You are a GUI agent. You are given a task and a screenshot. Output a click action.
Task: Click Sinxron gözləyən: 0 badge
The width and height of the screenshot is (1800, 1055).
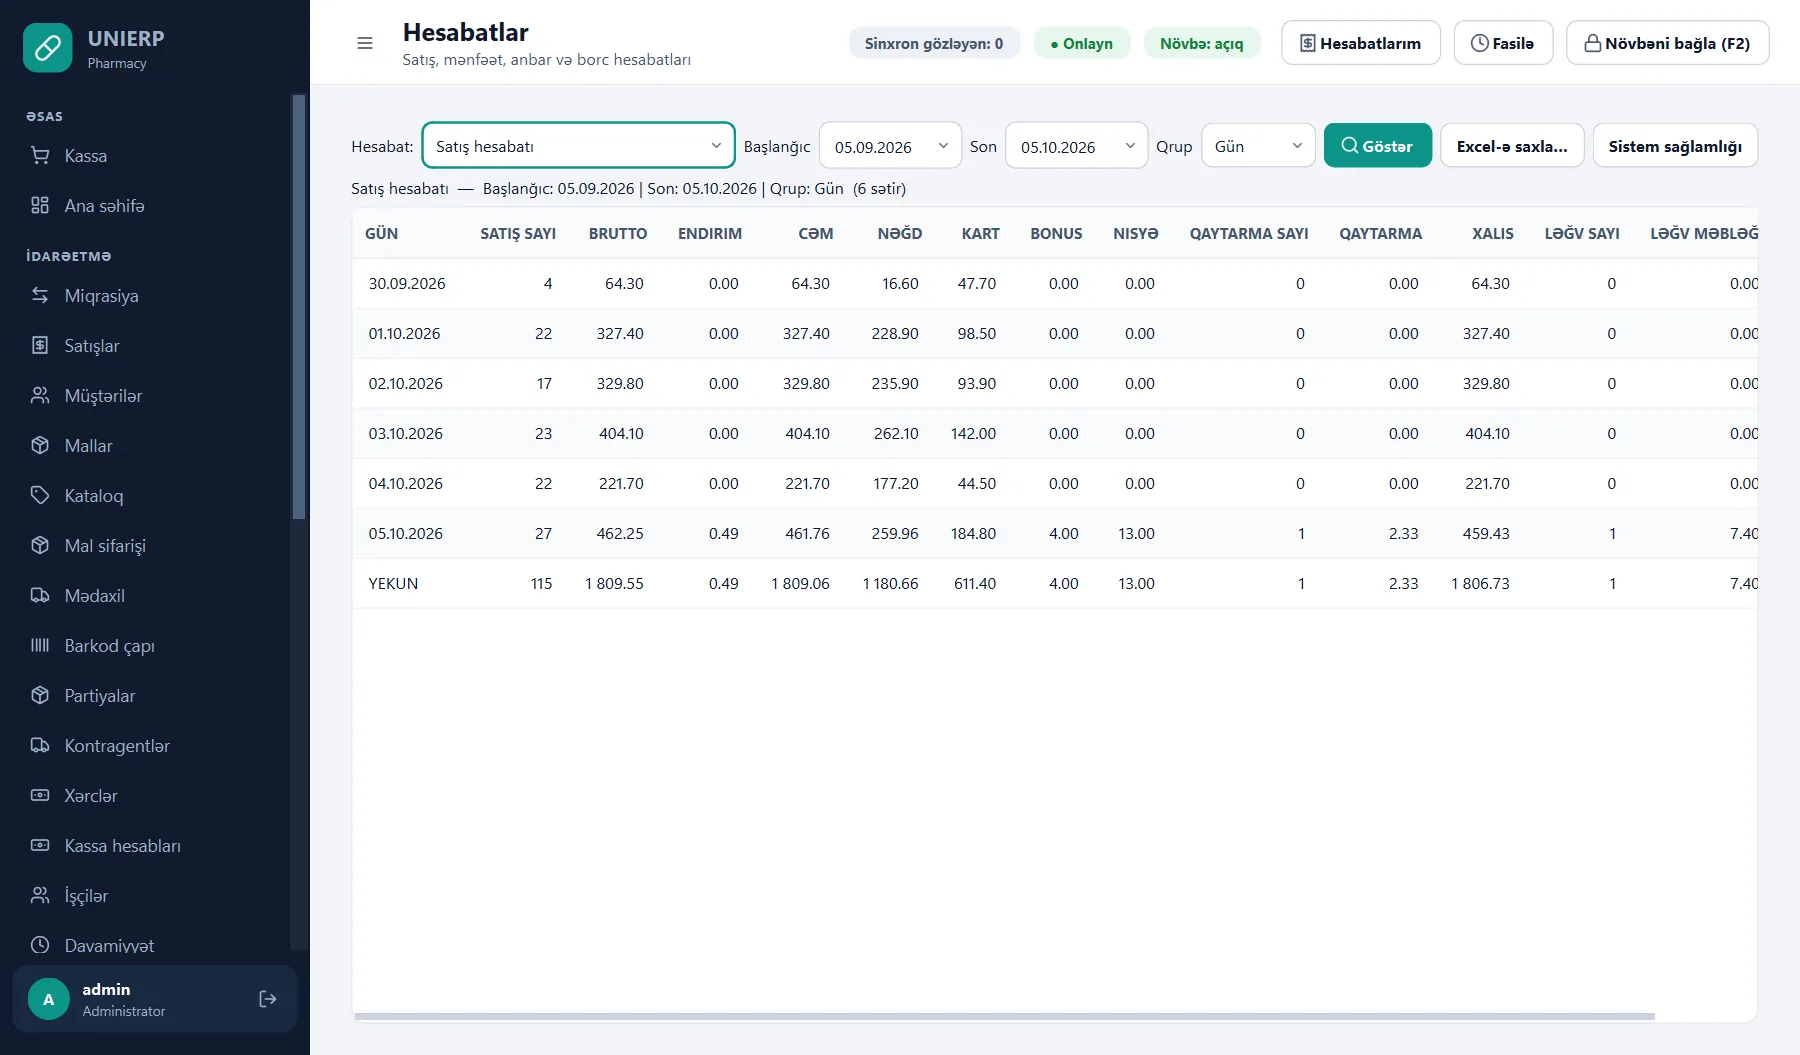(934, 43)
